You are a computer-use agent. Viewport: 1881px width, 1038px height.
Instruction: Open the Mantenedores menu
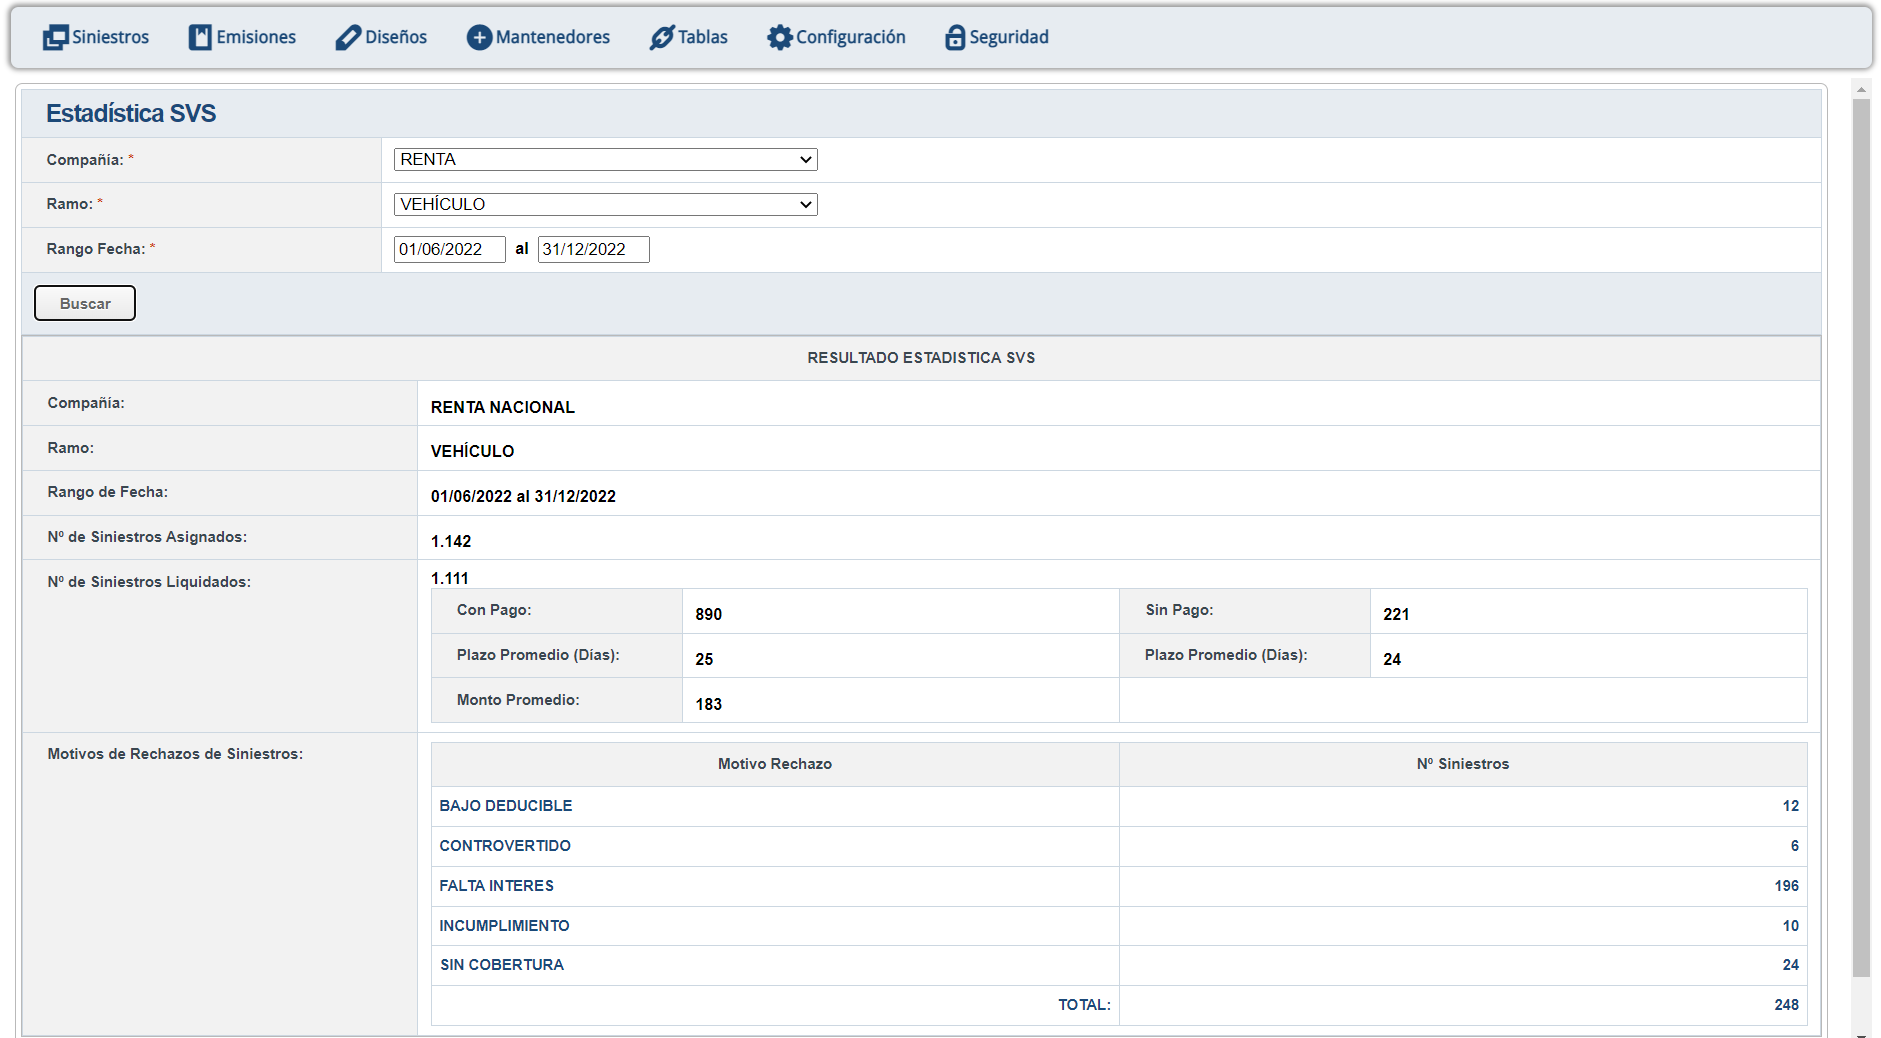tap(552, 38)
